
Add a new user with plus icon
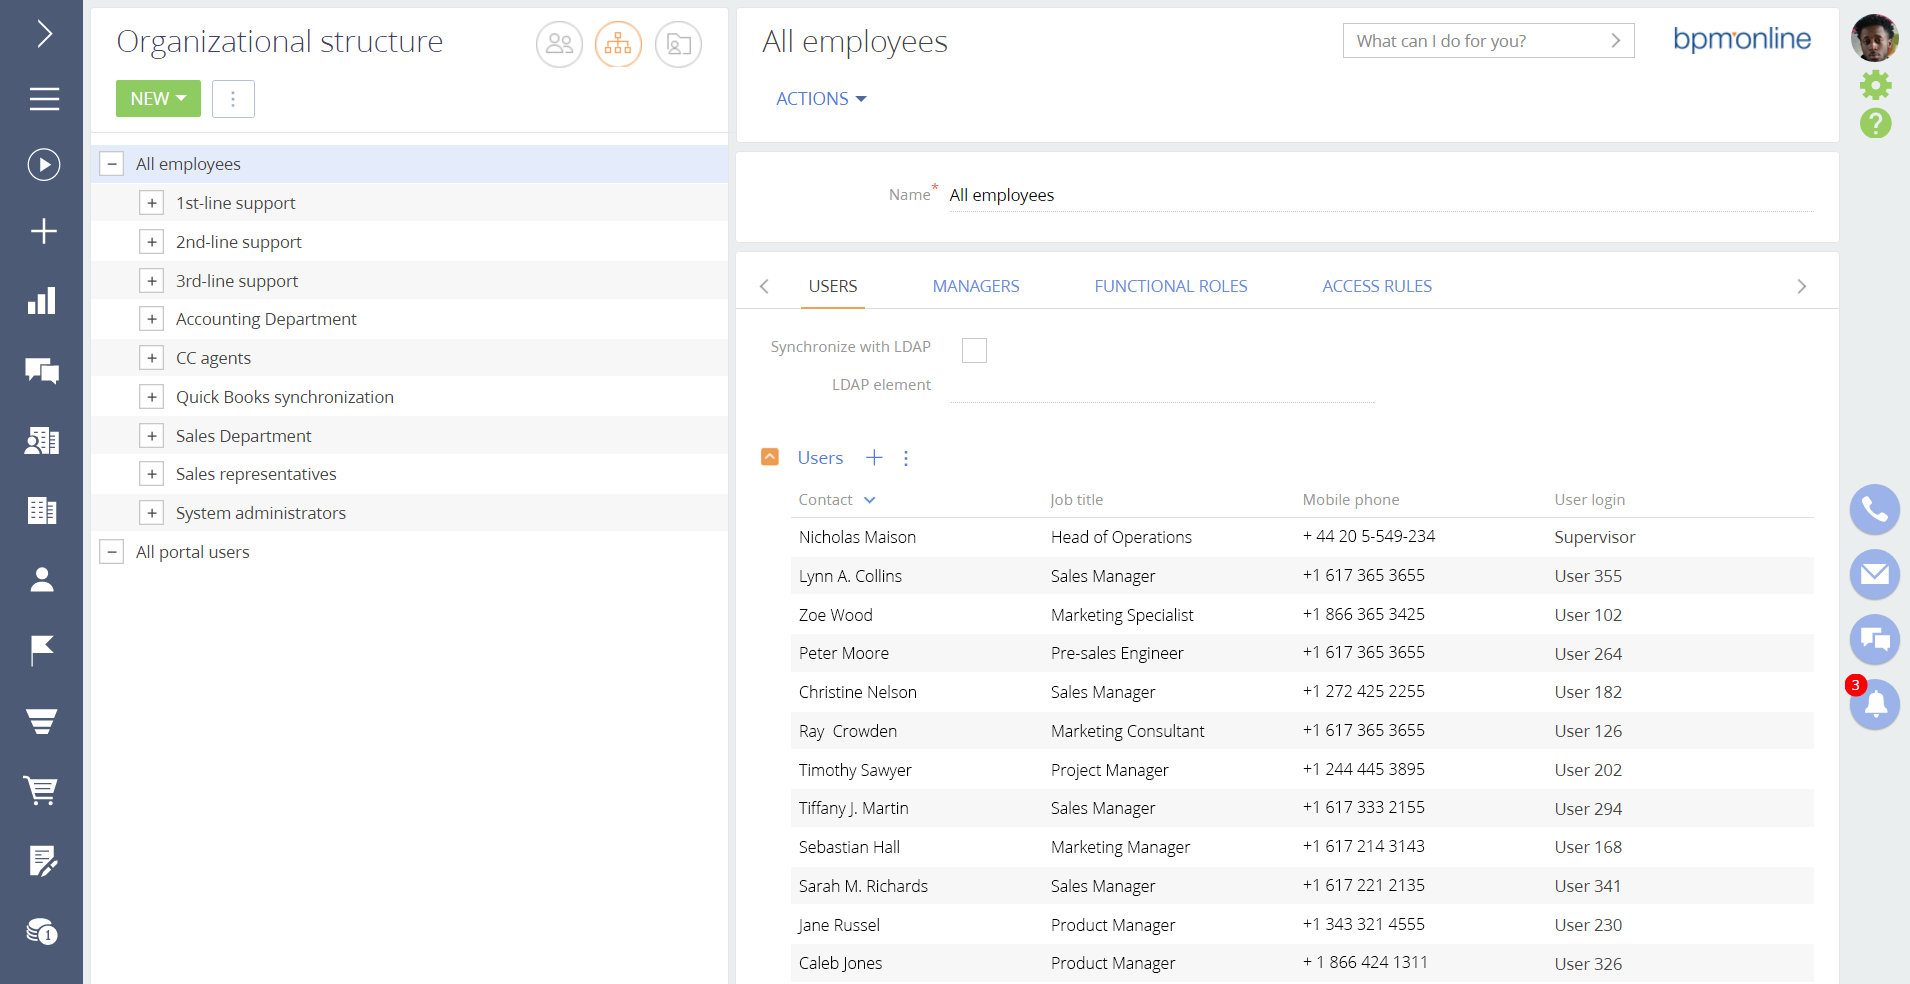pyautogui.click(x=874, y=458)
